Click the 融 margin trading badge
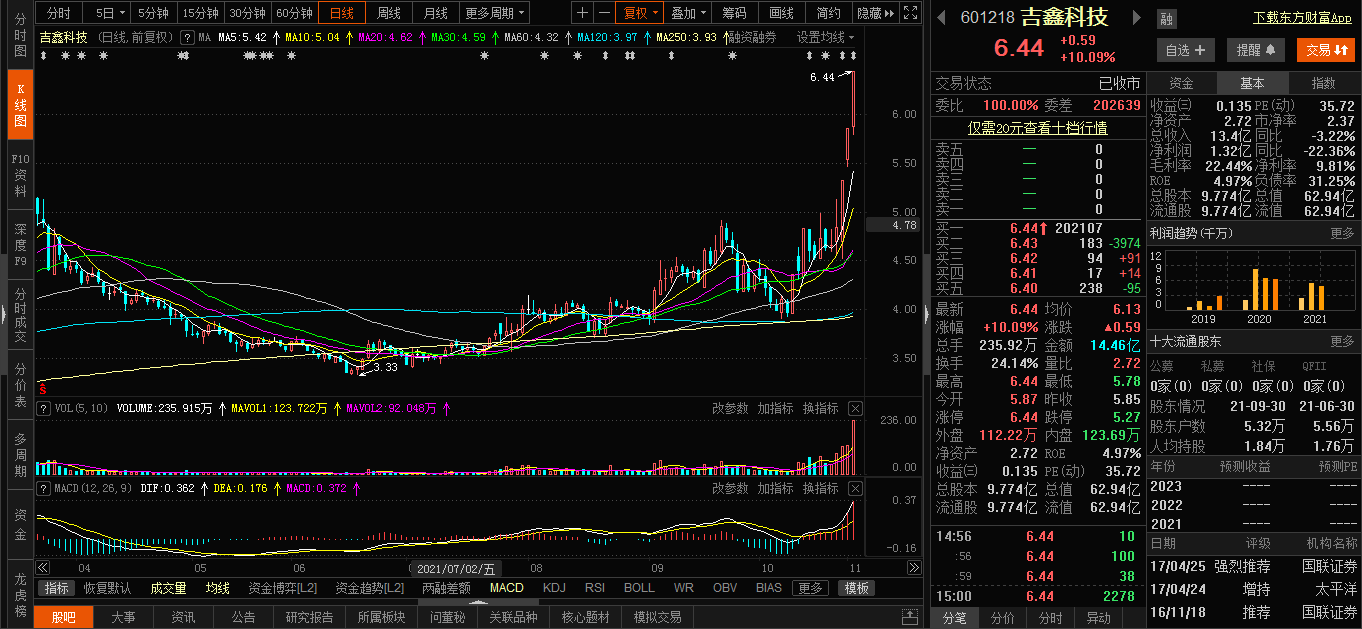 [1167, 19]
